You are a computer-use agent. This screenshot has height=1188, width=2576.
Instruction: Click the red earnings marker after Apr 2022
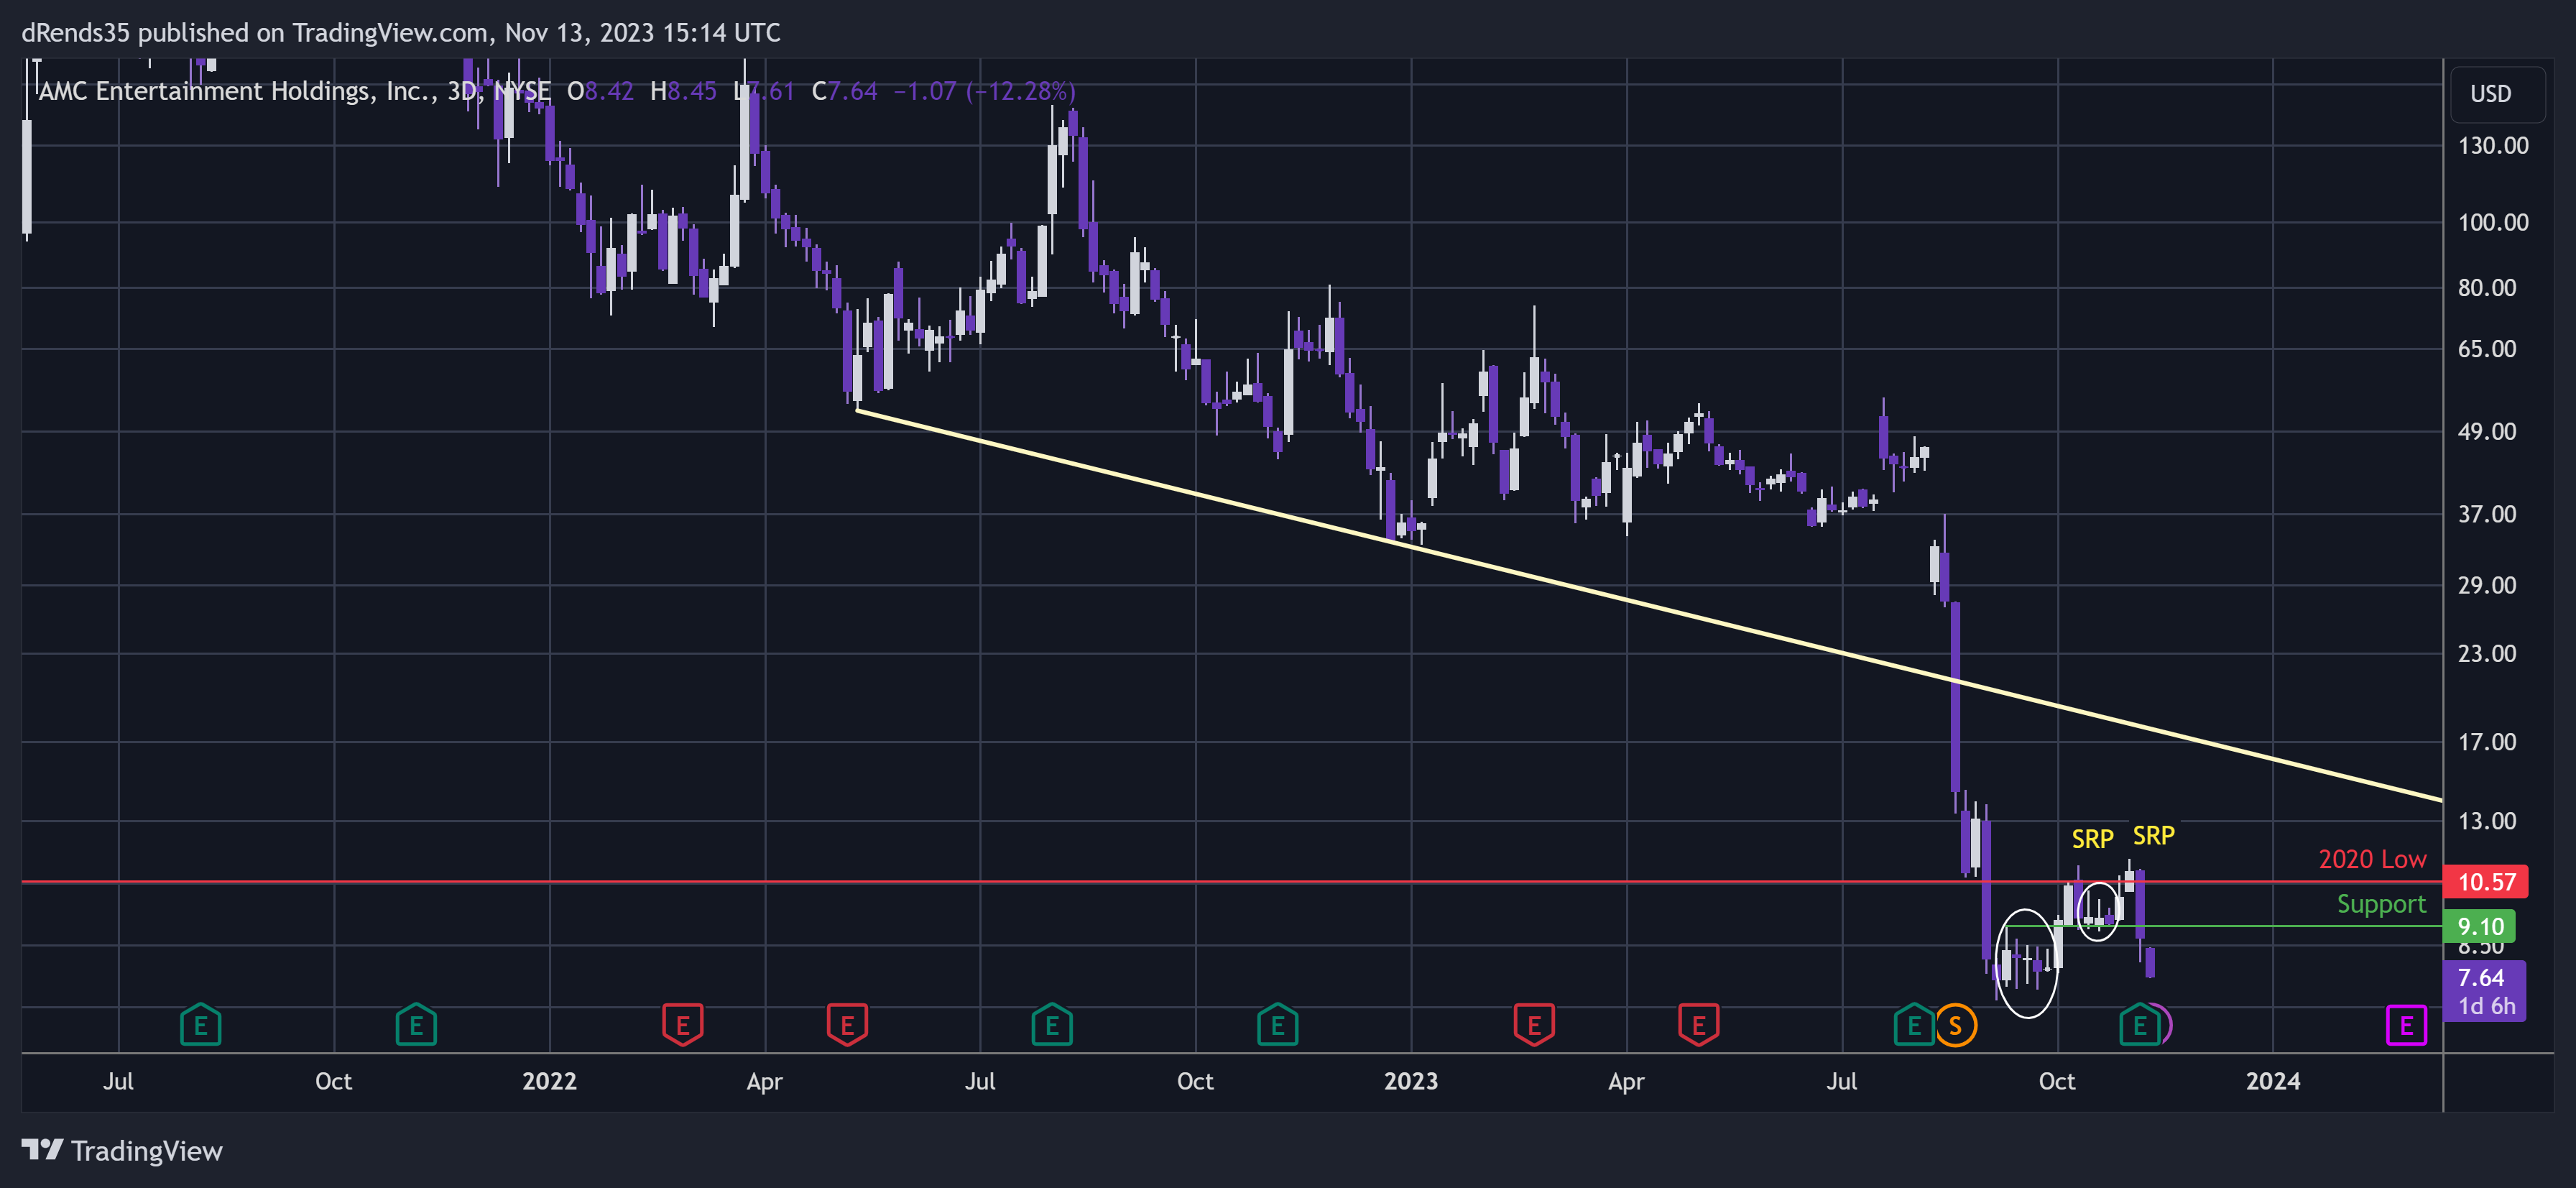(847, 1025)
